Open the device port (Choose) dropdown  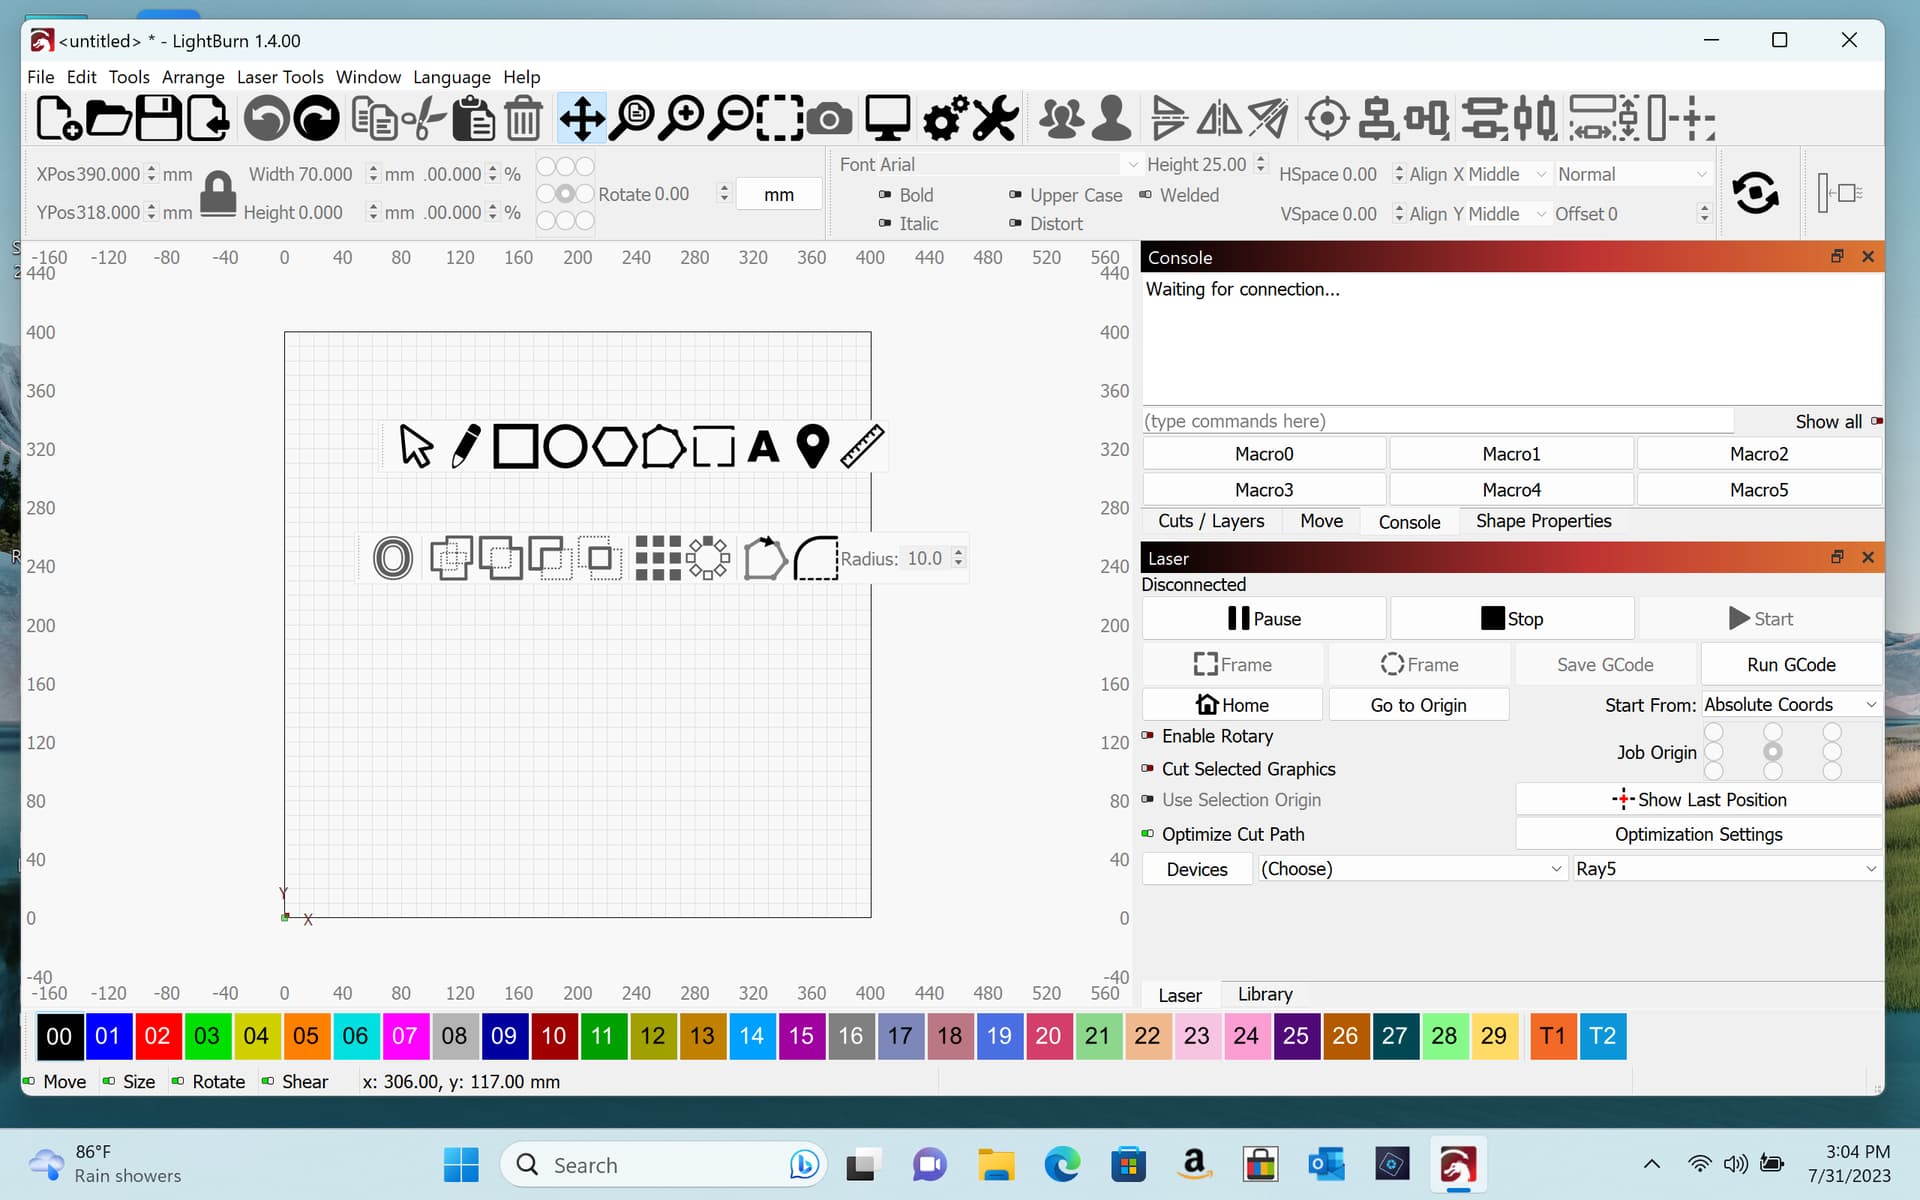1410,869
